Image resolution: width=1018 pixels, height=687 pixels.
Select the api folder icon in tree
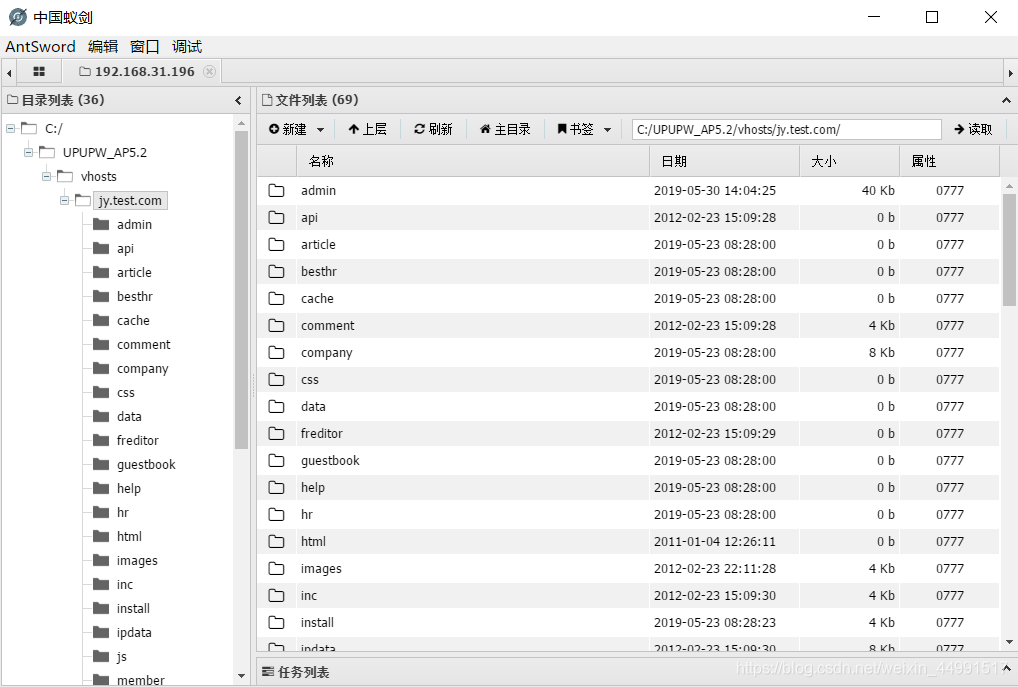[x=101, y=249]
